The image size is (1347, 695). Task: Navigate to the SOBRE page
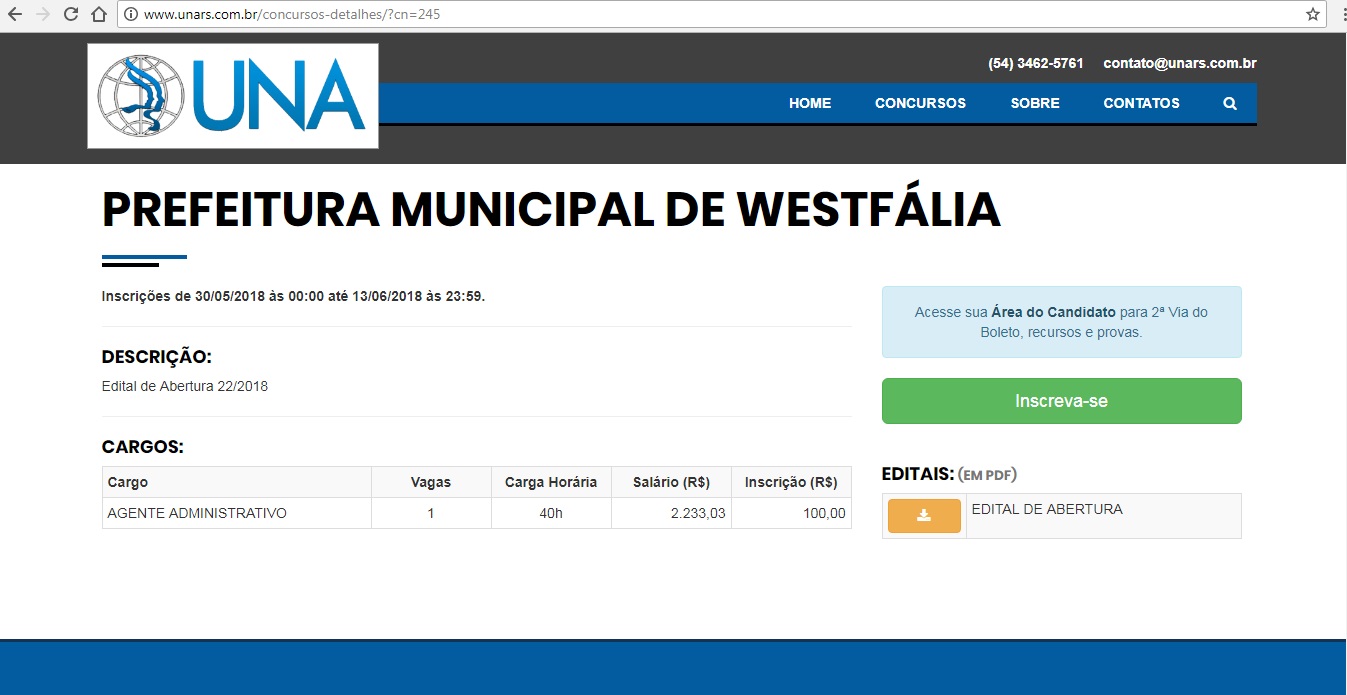pos(1034,103)
